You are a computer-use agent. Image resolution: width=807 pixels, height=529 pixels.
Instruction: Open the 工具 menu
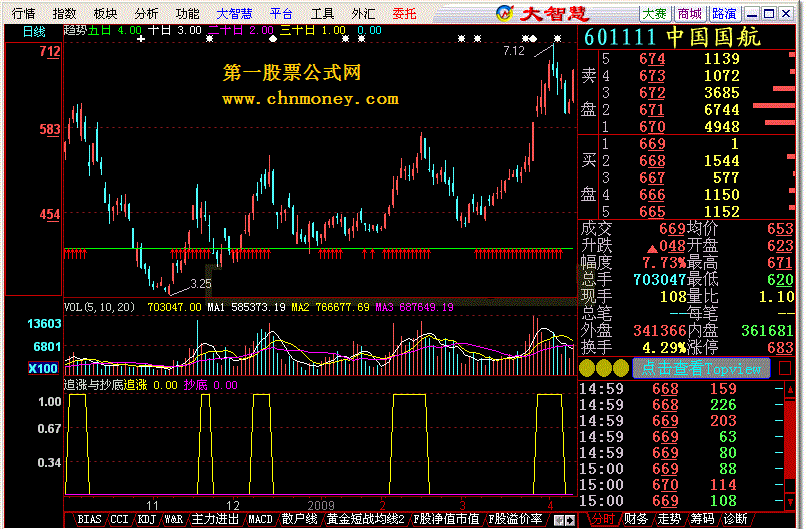322,13
